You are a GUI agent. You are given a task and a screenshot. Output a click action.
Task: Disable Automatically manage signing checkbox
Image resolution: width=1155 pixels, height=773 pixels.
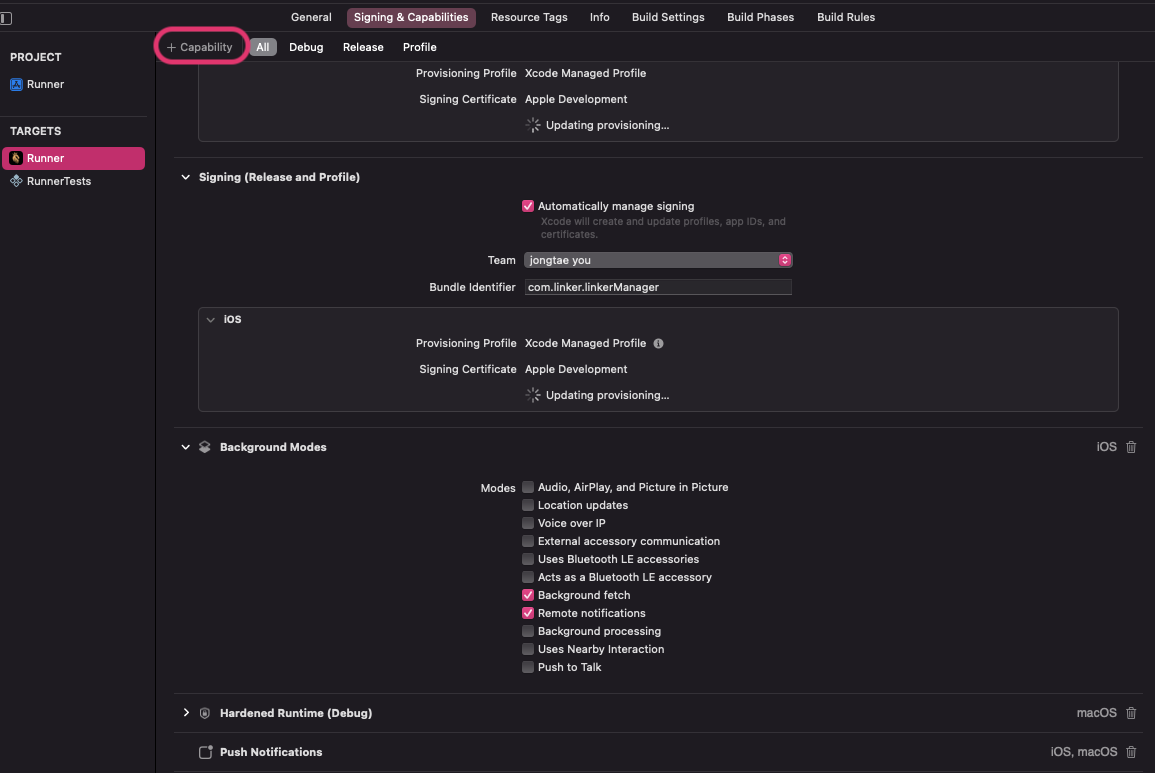(528, 206)
